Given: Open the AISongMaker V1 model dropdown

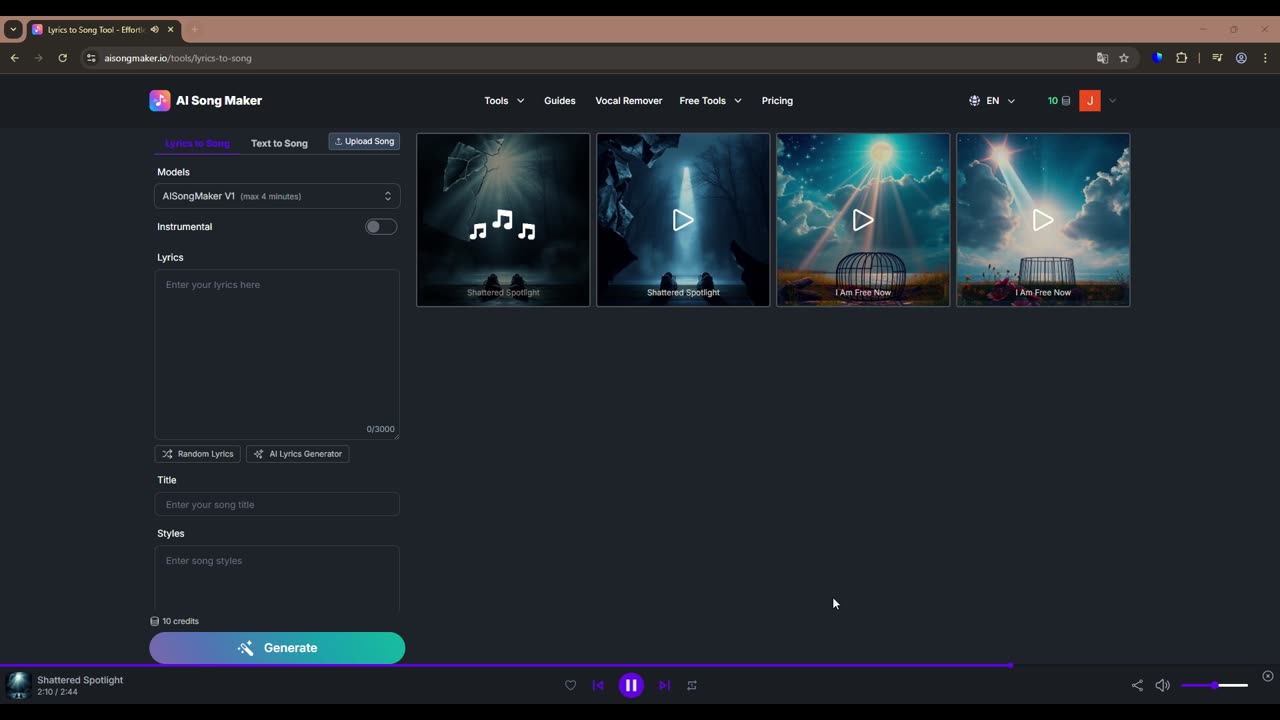Looking at the screenshot, I should (x=277, y=196).
